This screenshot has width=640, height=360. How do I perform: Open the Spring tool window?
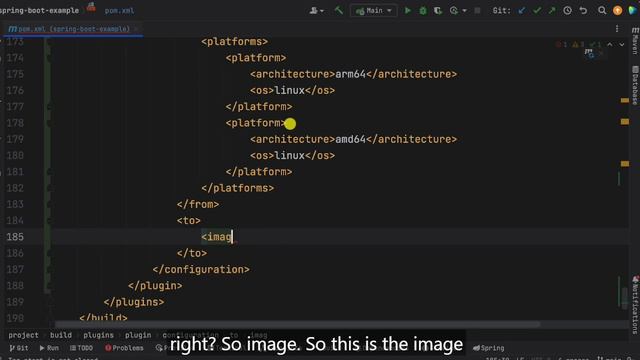(x=489, y=348)
